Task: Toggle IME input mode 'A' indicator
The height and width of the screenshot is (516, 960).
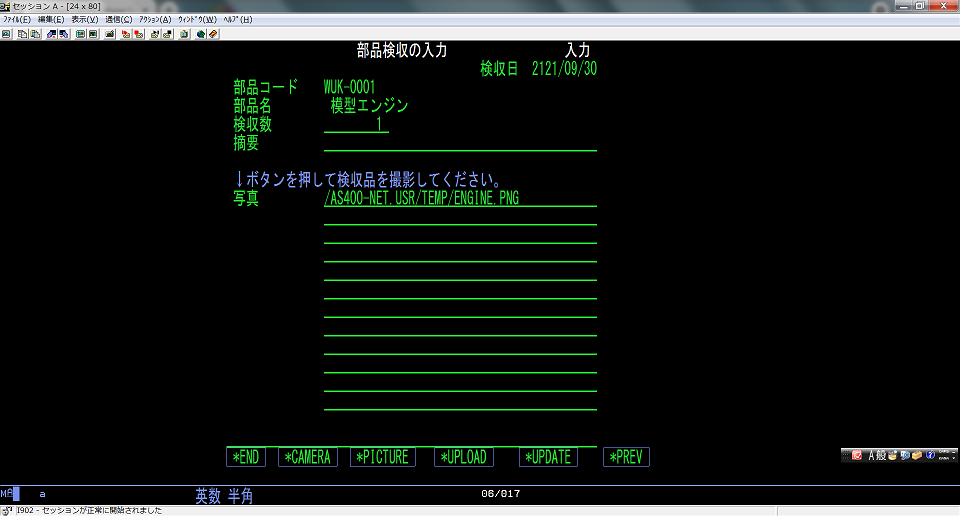Action: [871, 455]
